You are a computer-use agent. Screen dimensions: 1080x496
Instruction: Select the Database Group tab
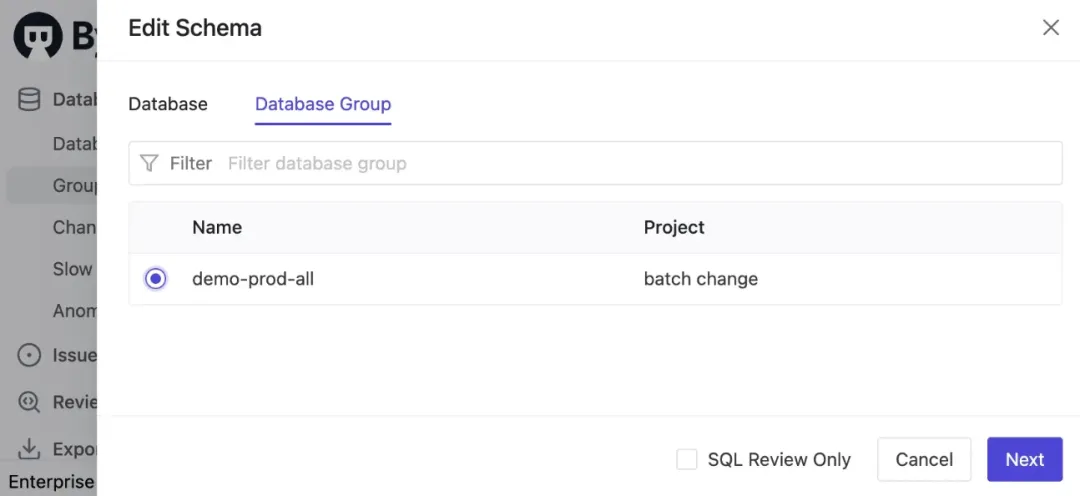coord(323,104)
